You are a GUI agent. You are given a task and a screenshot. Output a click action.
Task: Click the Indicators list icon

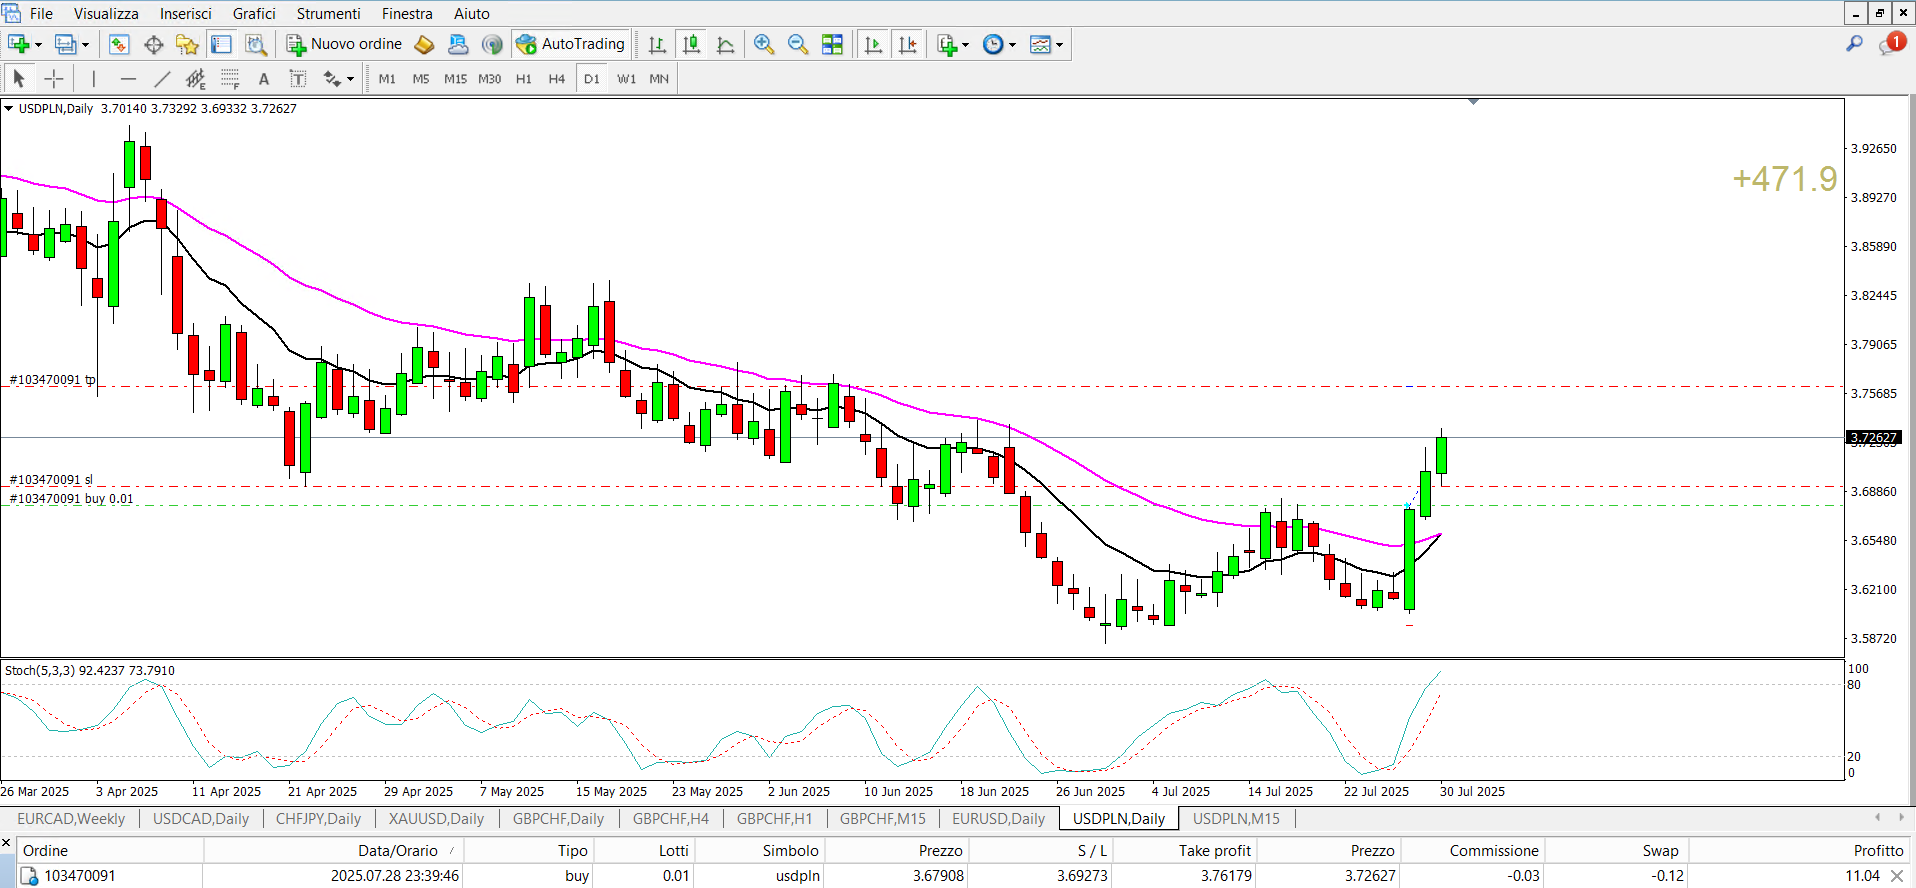(947, 44)
